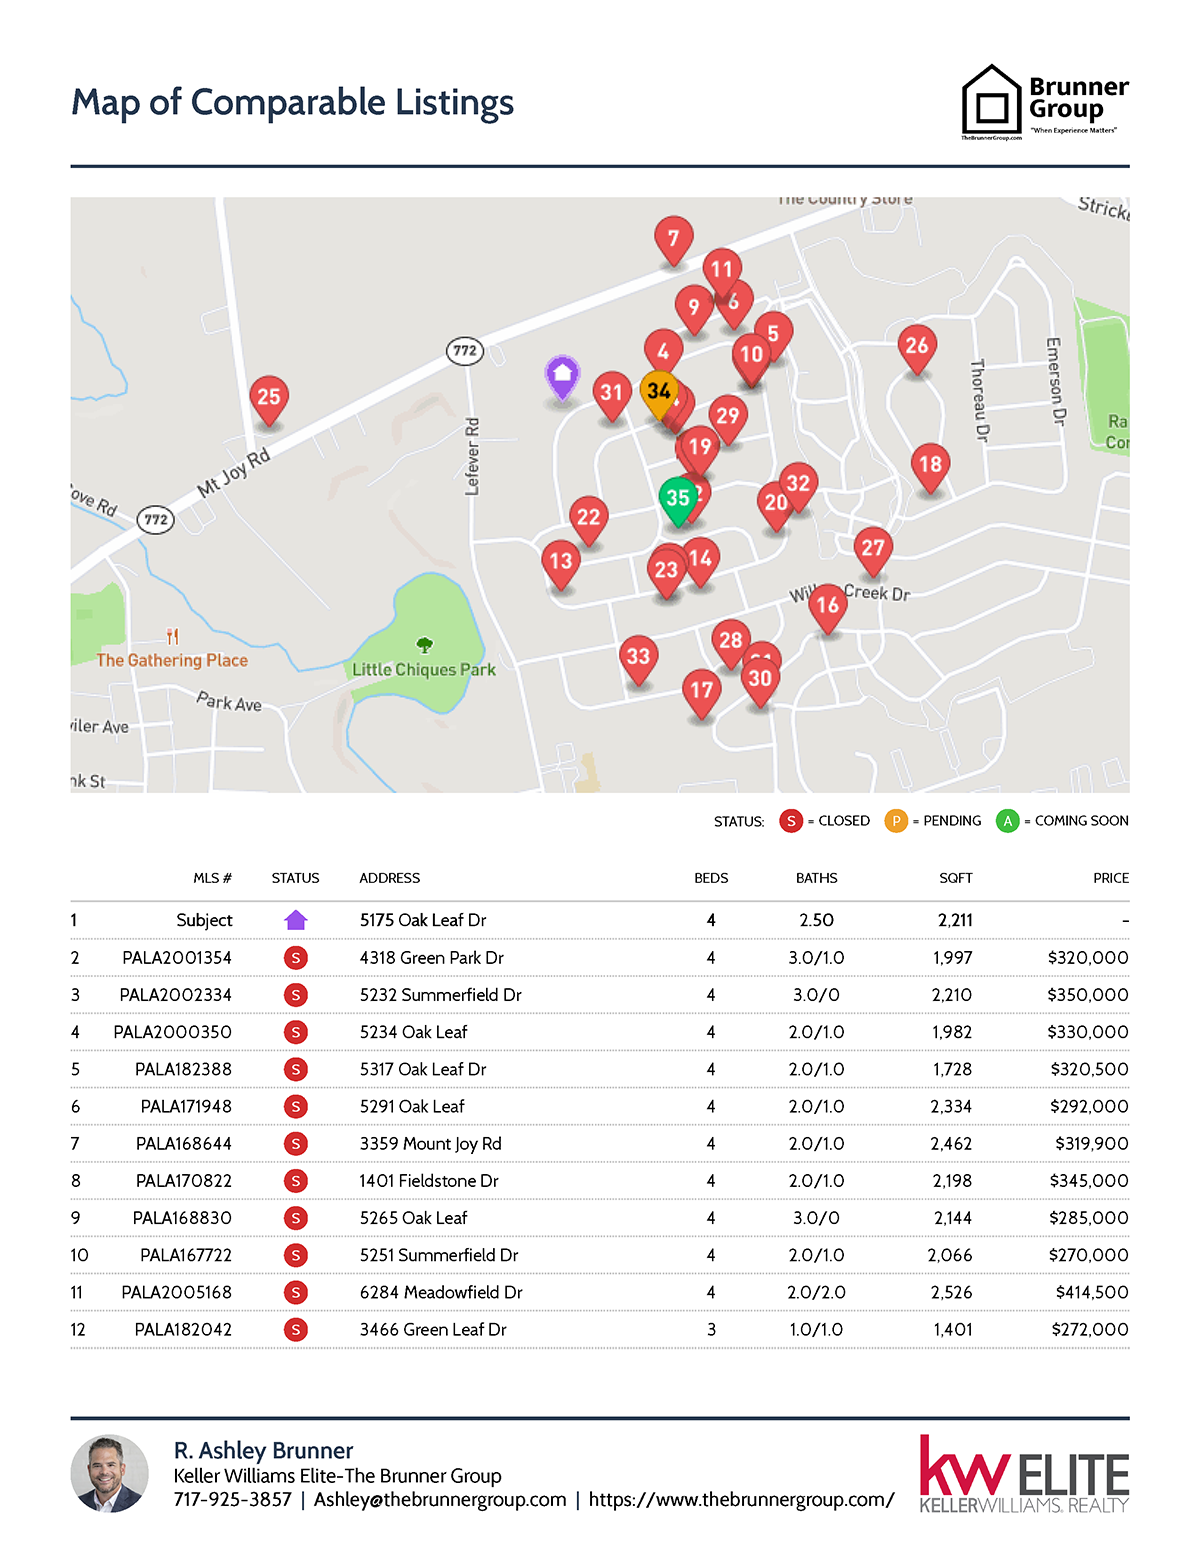Viewport: 1200px width, 1553px height.
Task: Click the address 5234 Oak Leaf
Action: click(x=413, y=1032)
